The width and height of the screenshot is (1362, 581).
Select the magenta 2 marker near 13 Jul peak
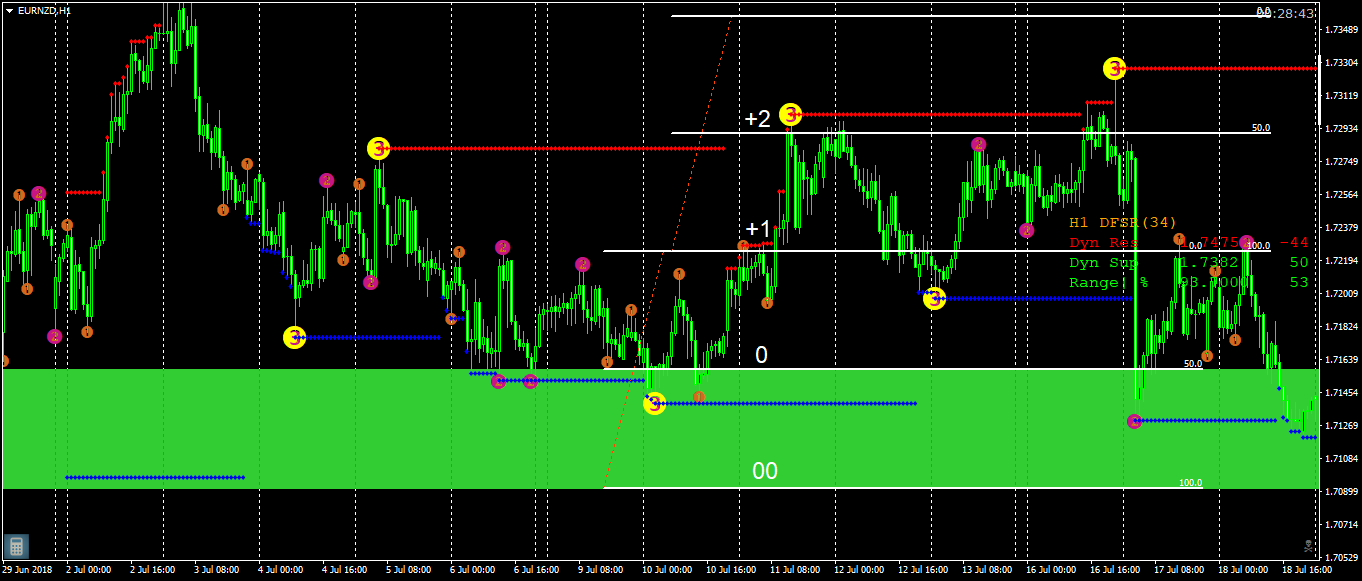[x=978, y=144]
